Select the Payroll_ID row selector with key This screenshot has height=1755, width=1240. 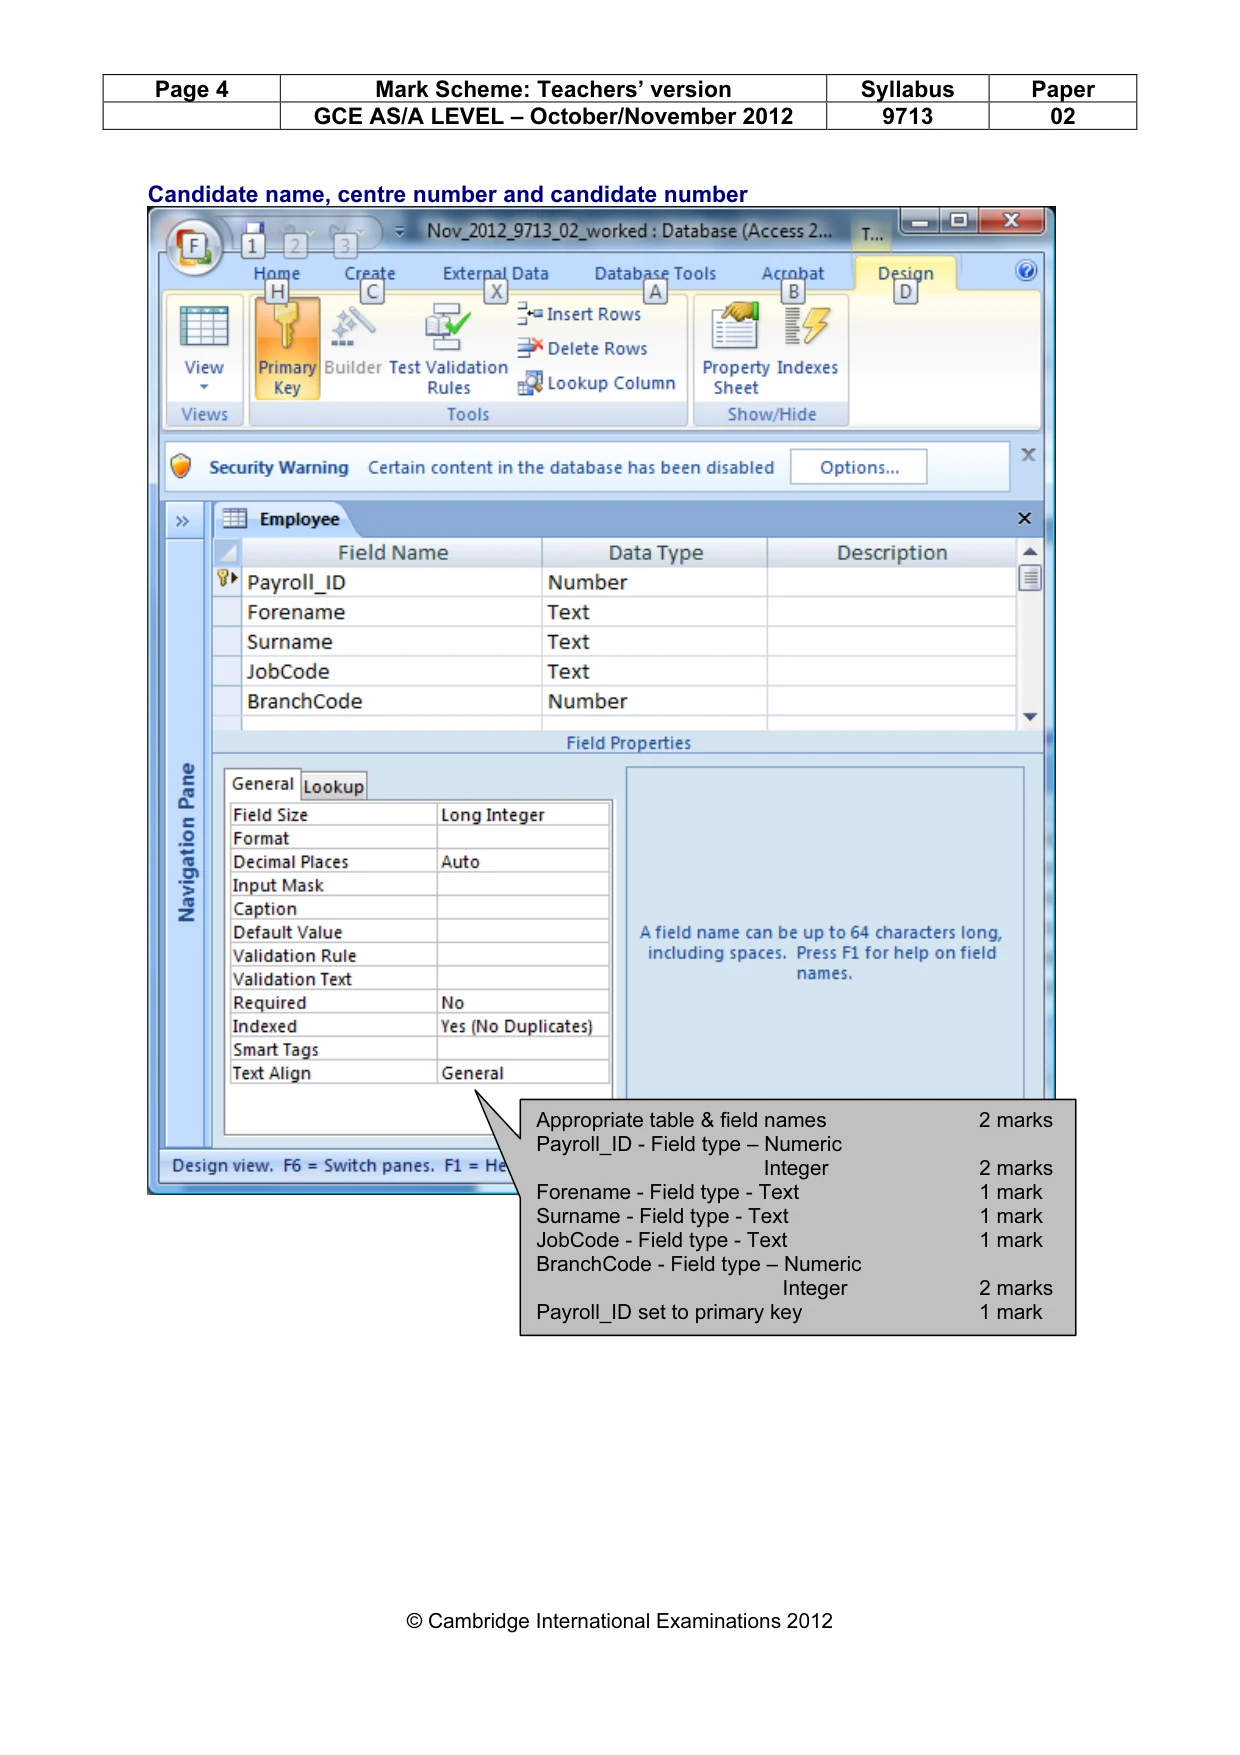[x=227, y=581]
